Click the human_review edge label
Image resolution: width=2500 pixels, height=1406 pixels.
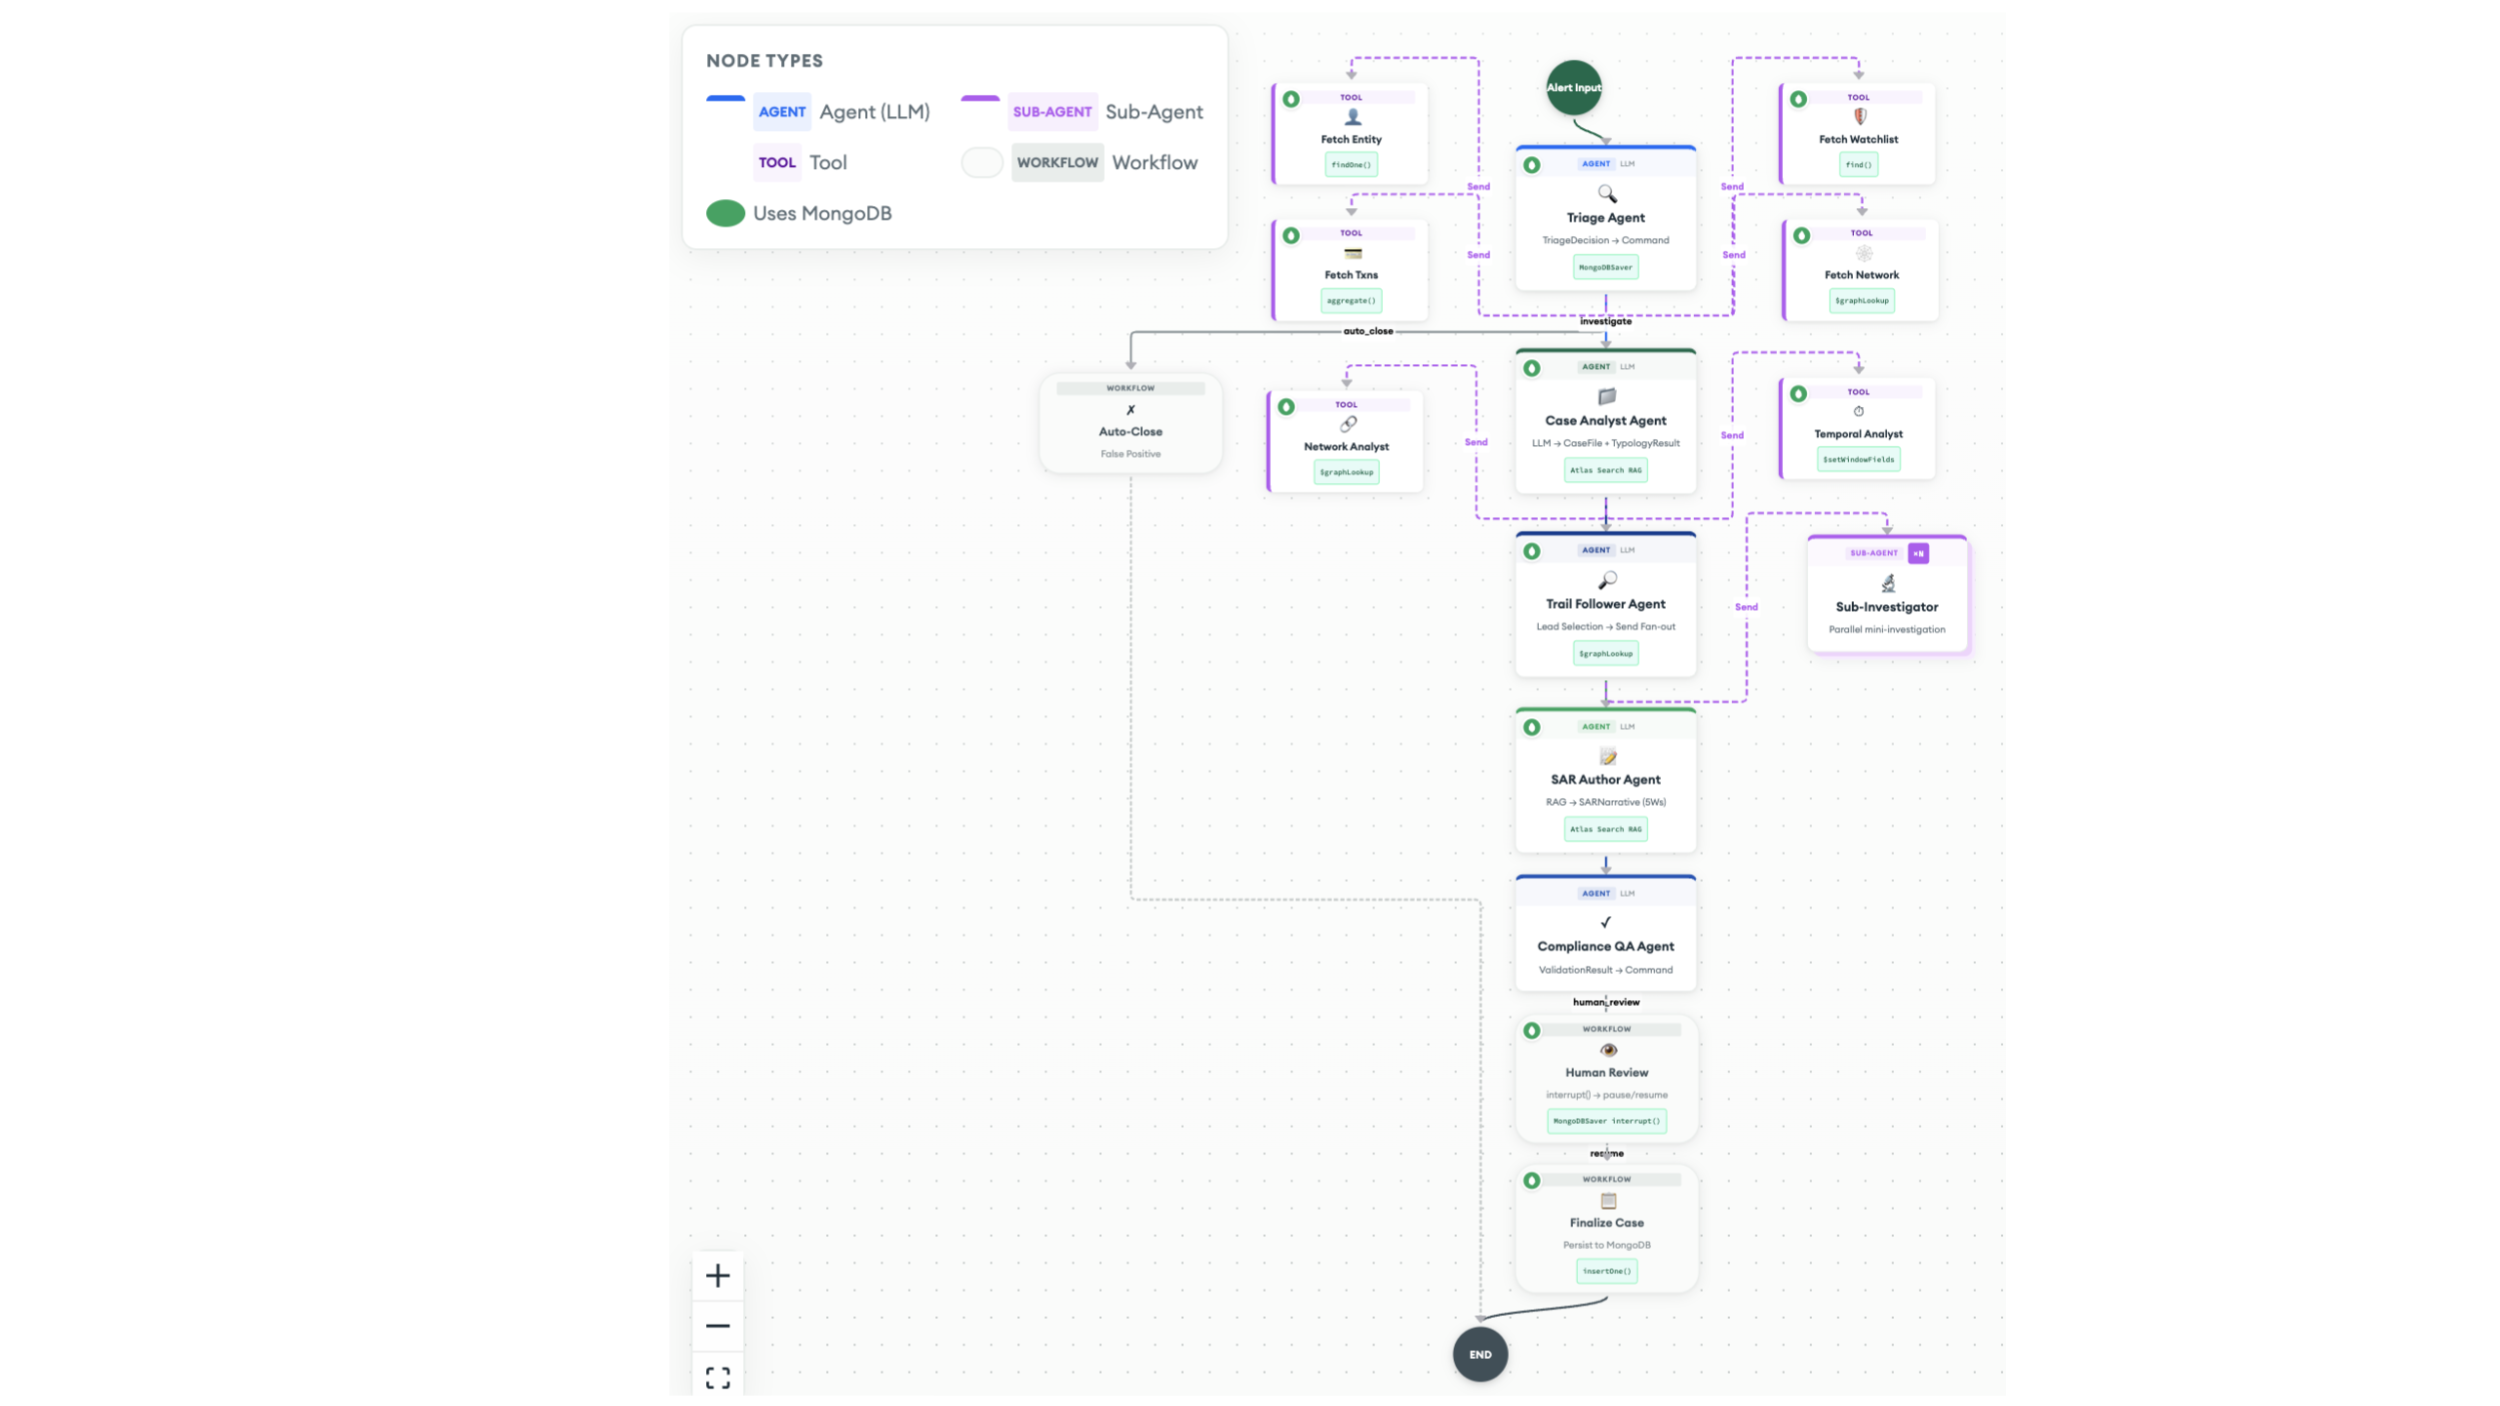pos(1606,1002)
